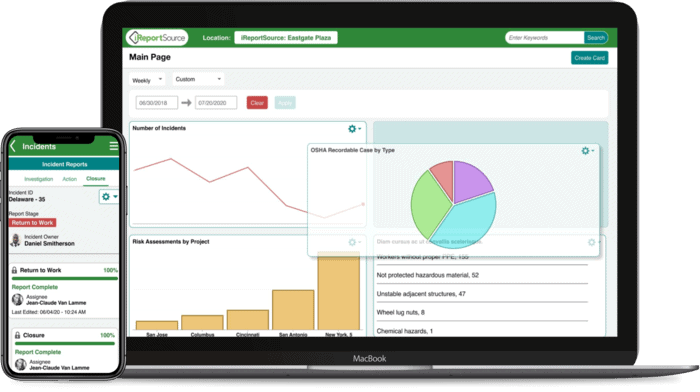Click 'Wheel lug nuts, 8' row
Viewport: 700px width, 392px height.
pos(482,313)
